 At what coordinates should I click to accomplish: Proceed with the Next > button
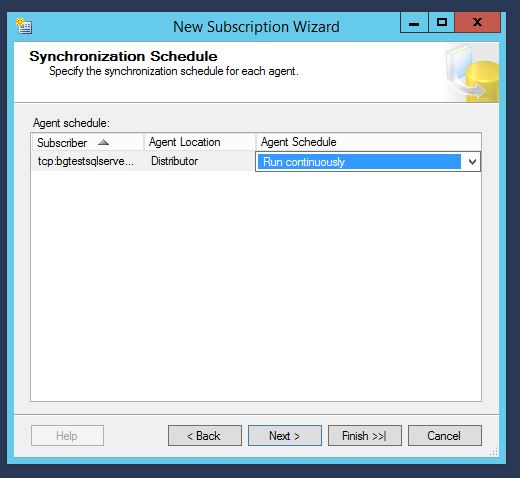(x=285, y=435)
